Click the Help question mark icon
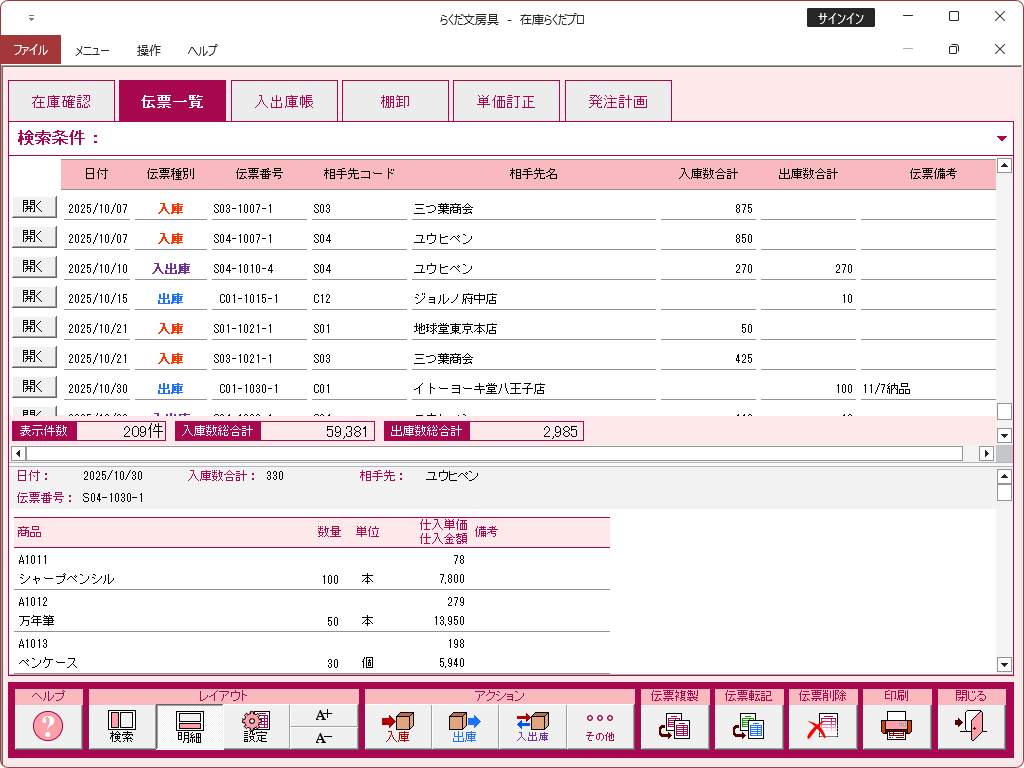 click(x=47, y=727)
